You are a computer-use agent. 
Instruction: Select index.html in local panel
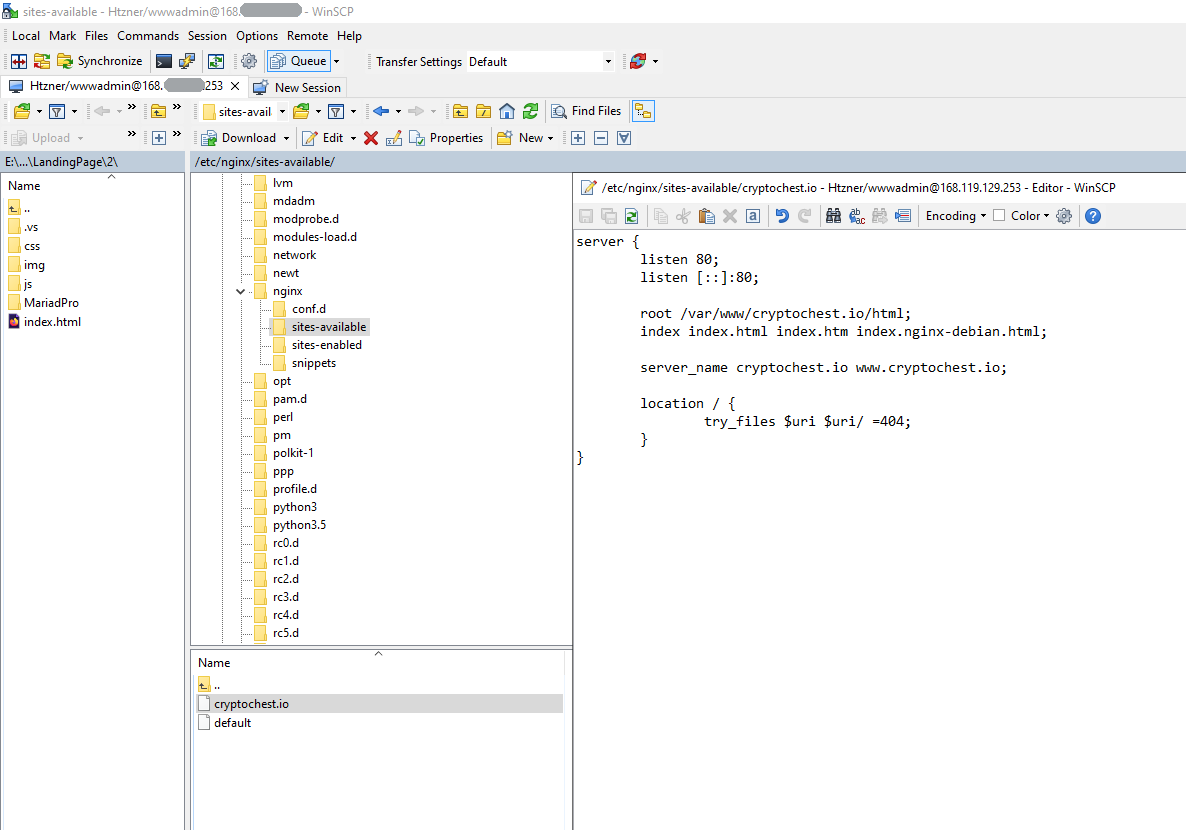click(52, 322)
